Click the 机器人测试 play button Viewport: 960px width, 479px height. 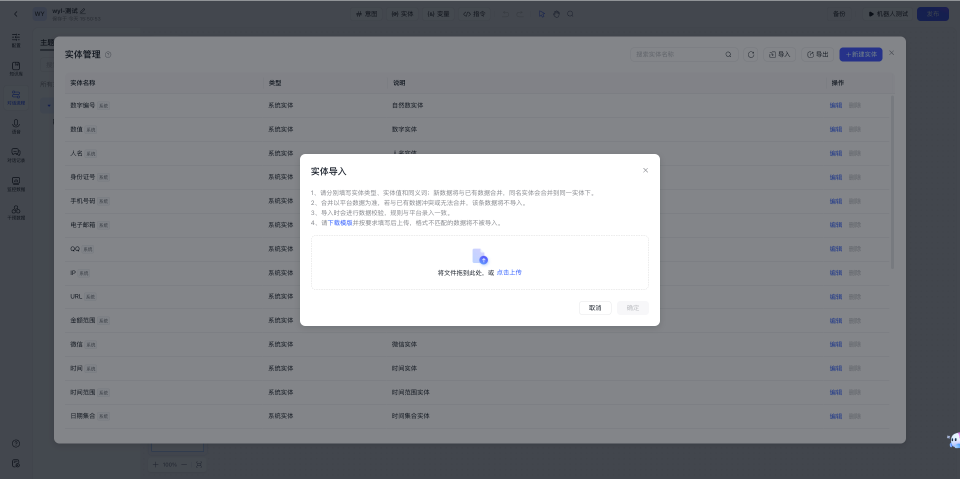tap(886, 14)
